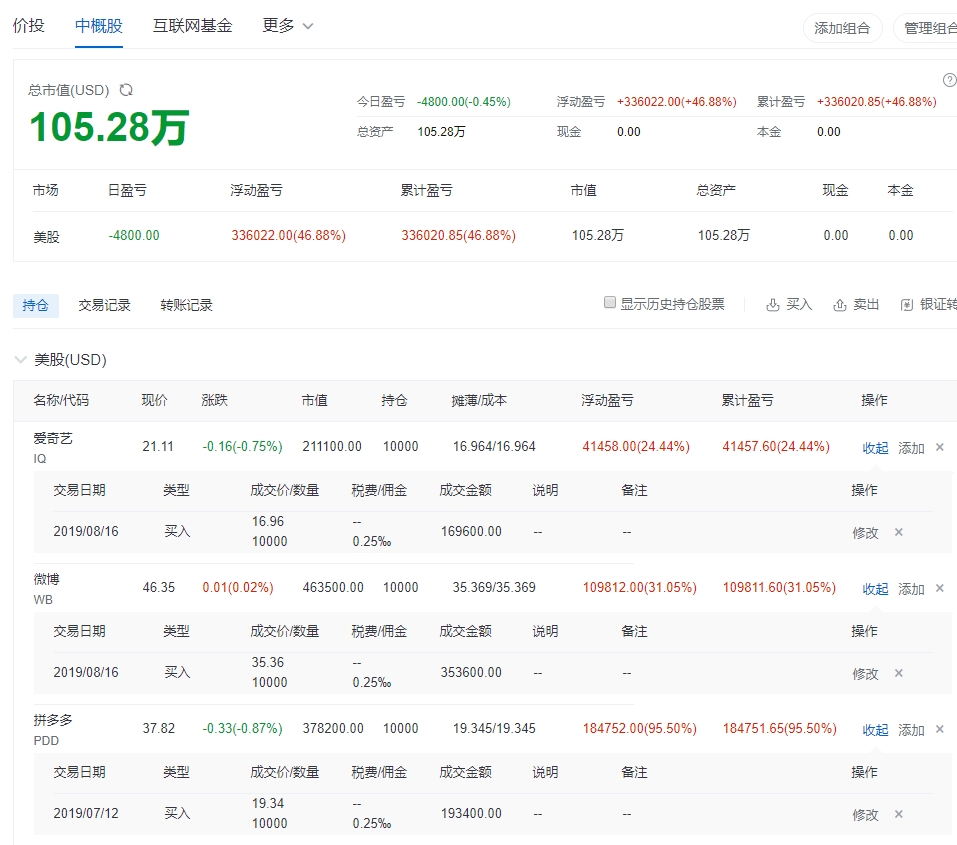Add a trade for 微博 via 添加
Image resolution: width=957 pixels, height=845 pixels.
911,589
